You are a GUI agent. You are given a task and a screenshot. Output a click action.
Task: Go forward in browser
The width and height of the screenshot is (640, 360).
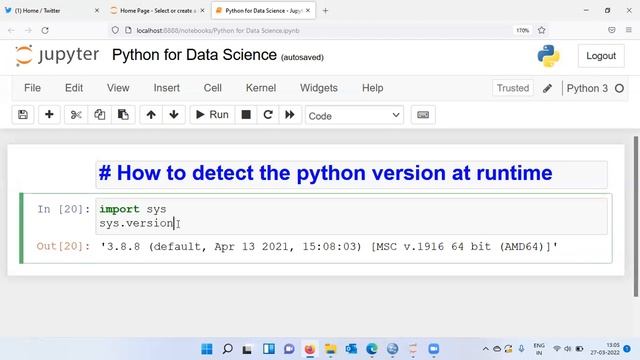28,30
